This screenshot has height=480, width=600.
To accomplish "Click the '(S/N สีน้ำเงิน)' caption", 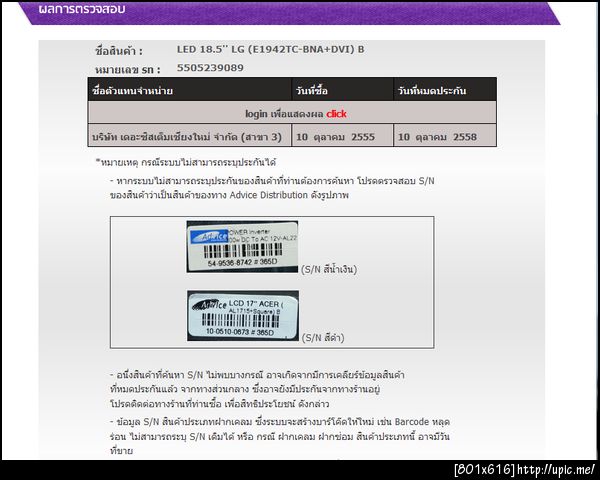I will (329, 269).
